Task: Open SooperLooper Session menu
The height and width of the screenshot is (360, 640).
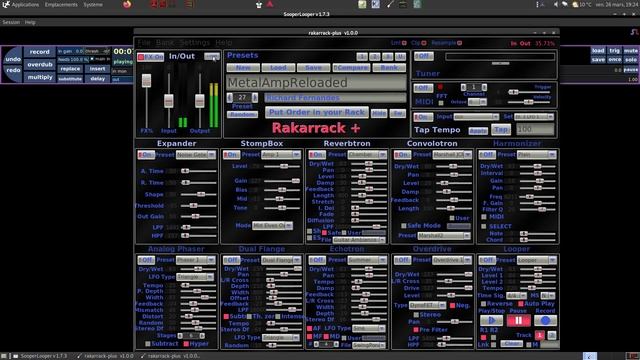Action: pos(11,22)
